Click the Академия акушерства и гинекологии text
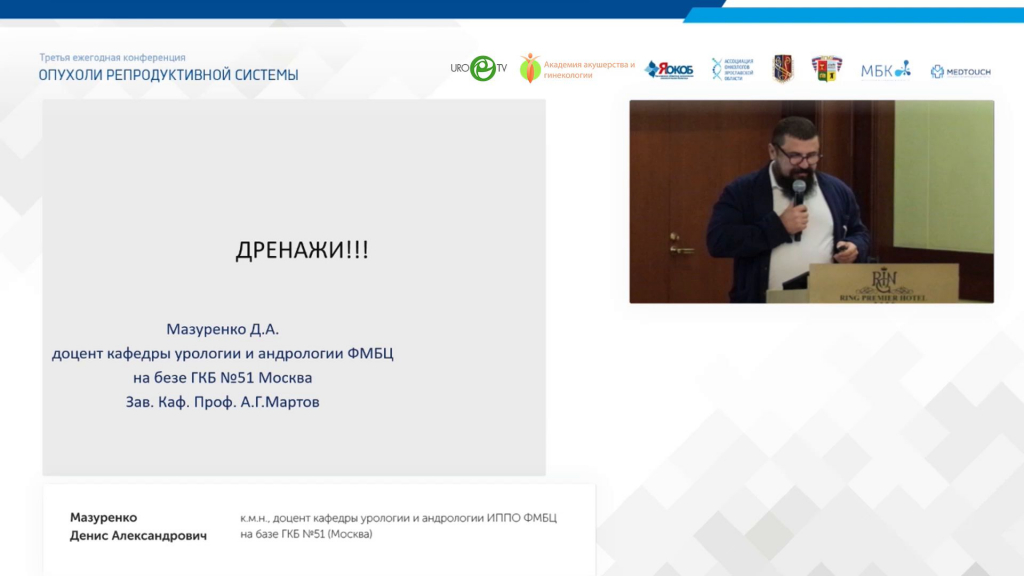The height and width of the screenshot is (576, 1024). (589, 69)
